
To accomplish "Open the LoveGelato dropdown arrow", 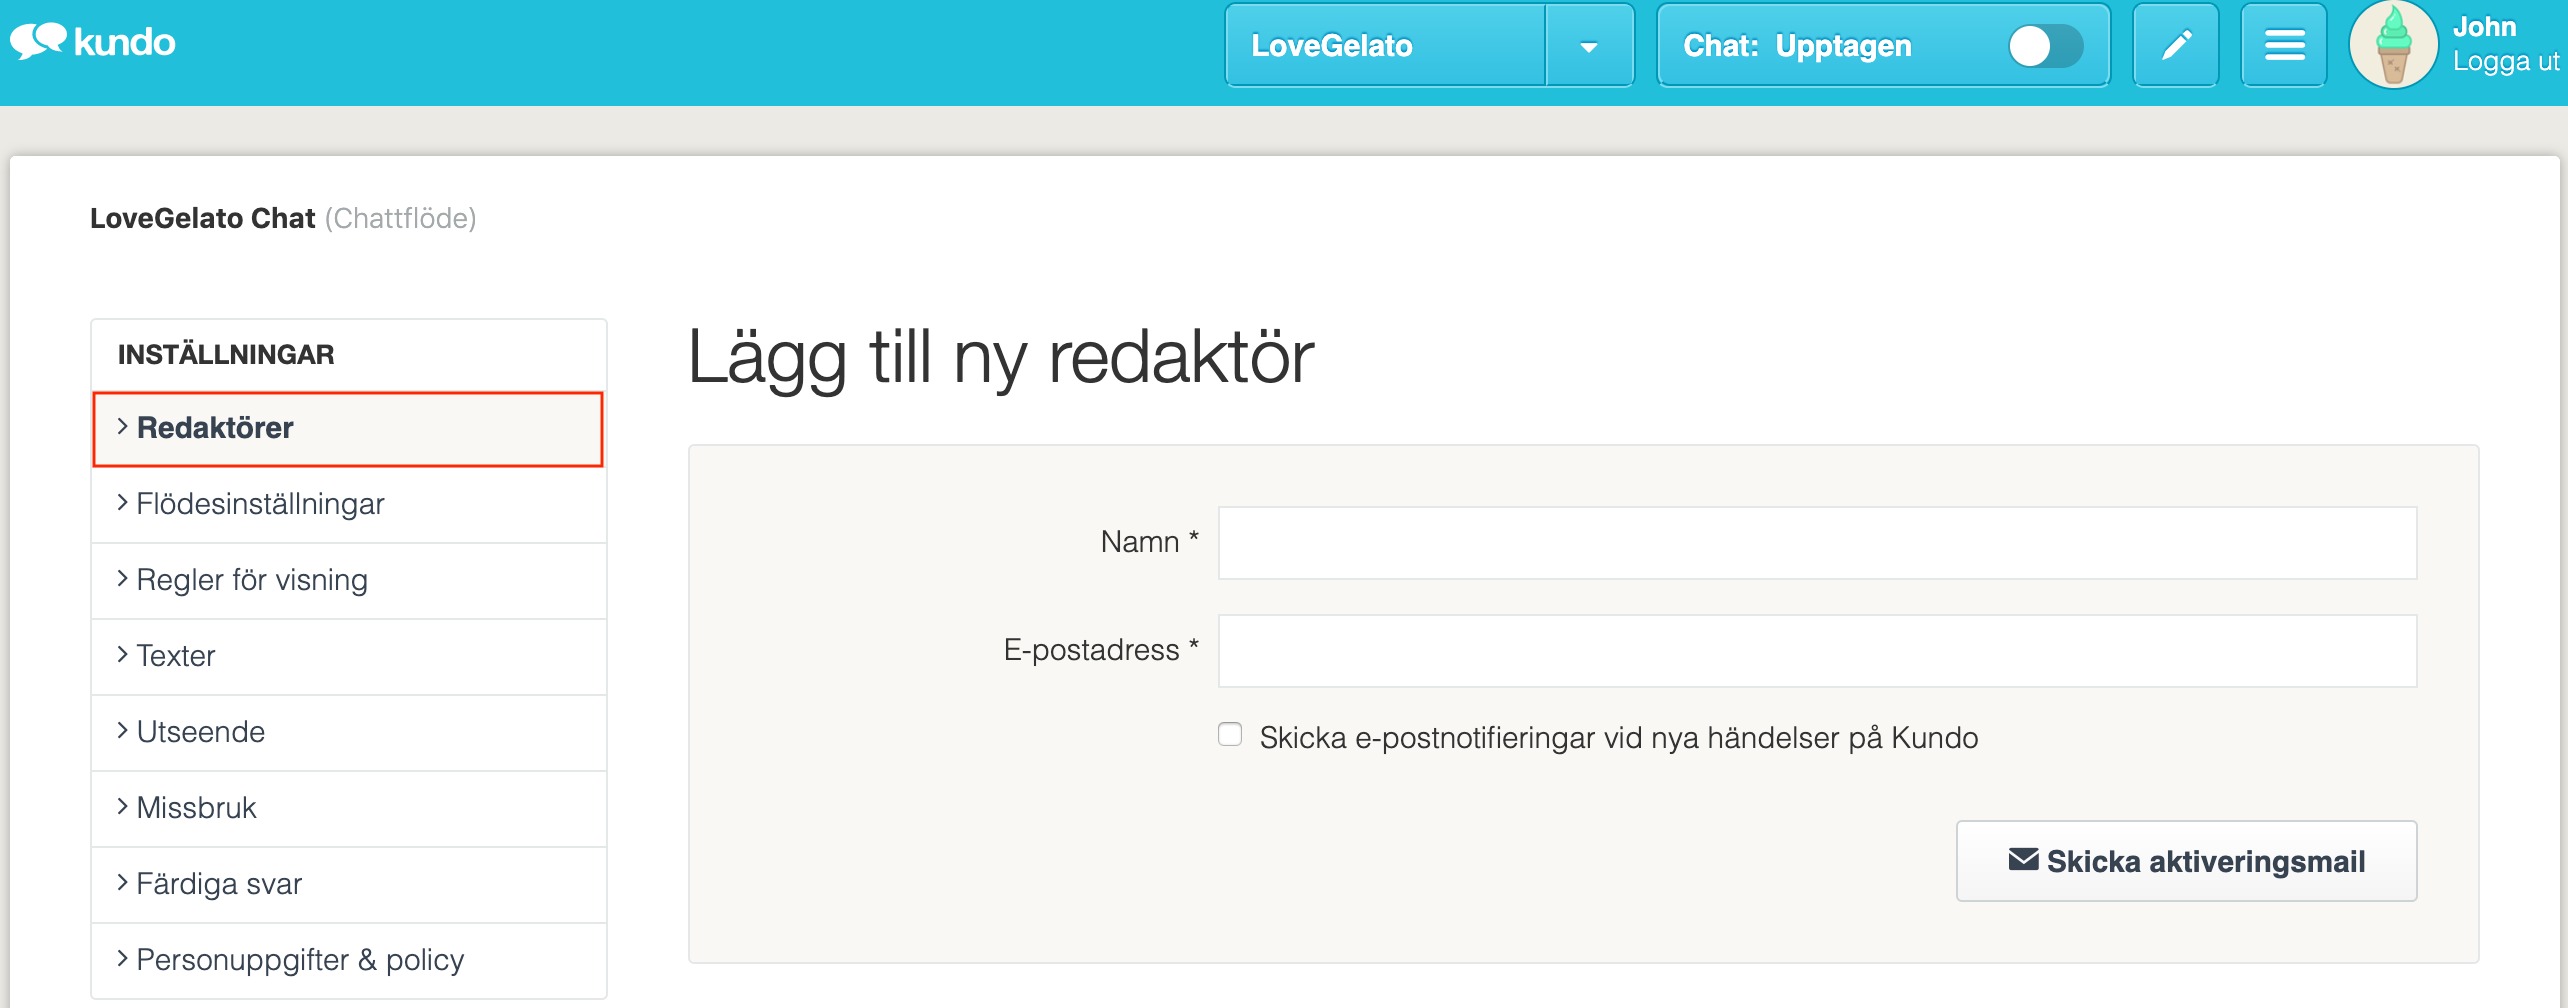I will (x=1588, y=47).
